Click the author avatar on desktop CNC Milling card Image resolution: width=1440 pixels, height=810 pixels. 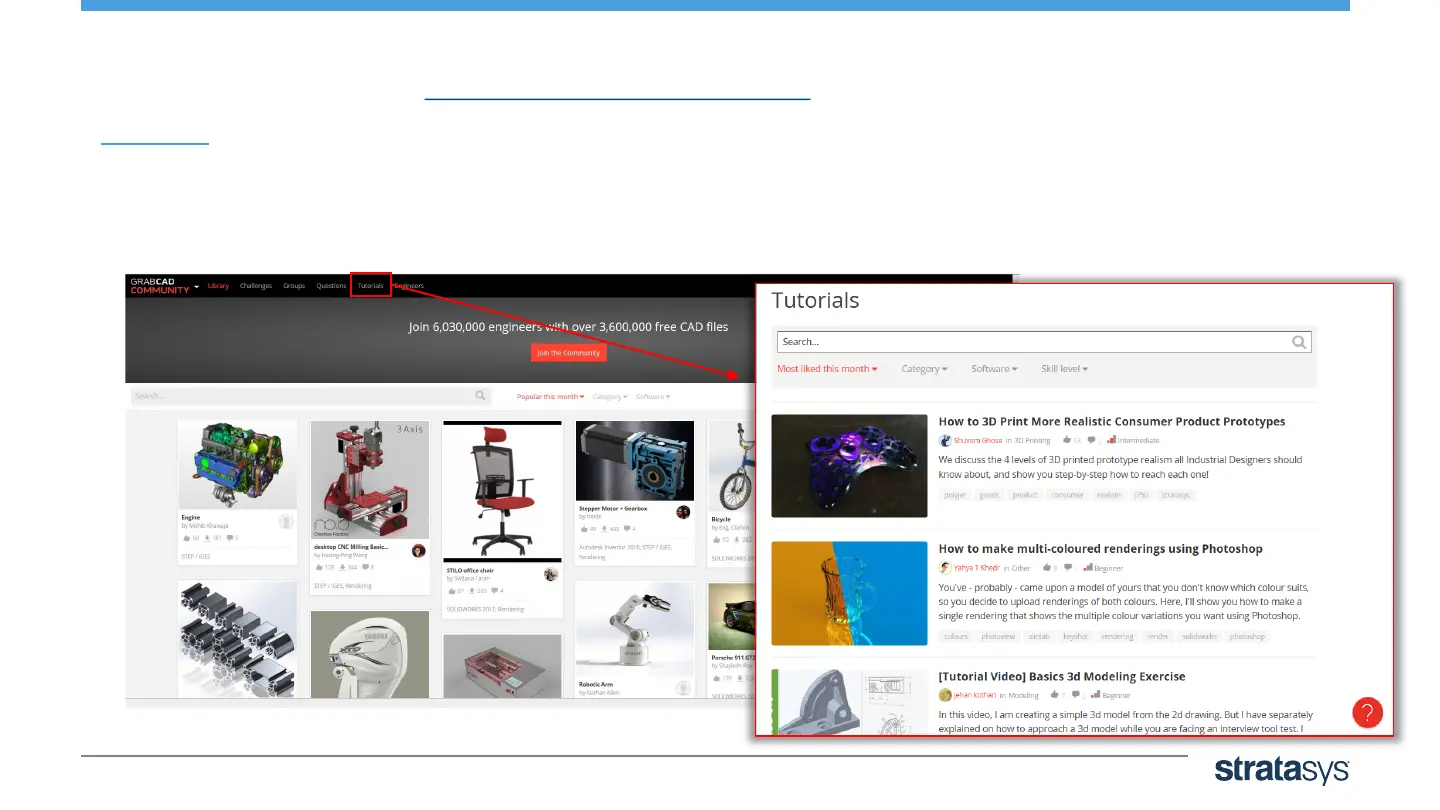pyautogui.click(x=418, y=551)
